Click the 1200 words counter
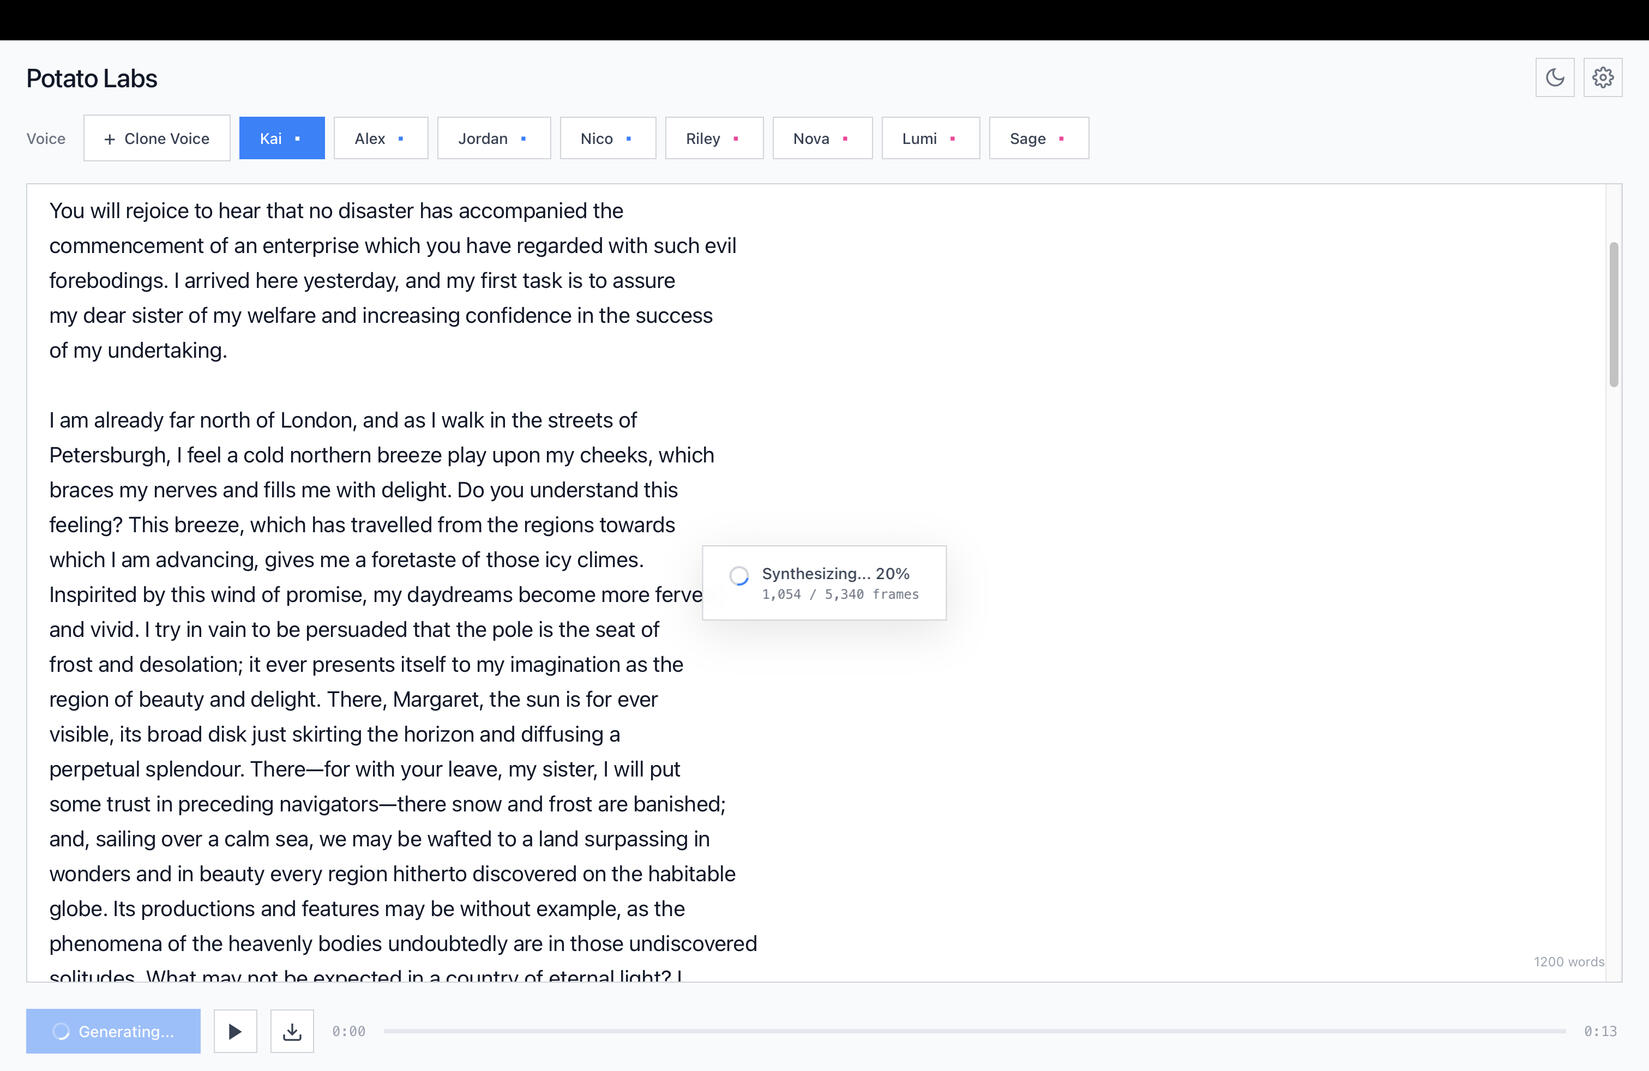1649x1071 pixels. tap(1568, 962)
